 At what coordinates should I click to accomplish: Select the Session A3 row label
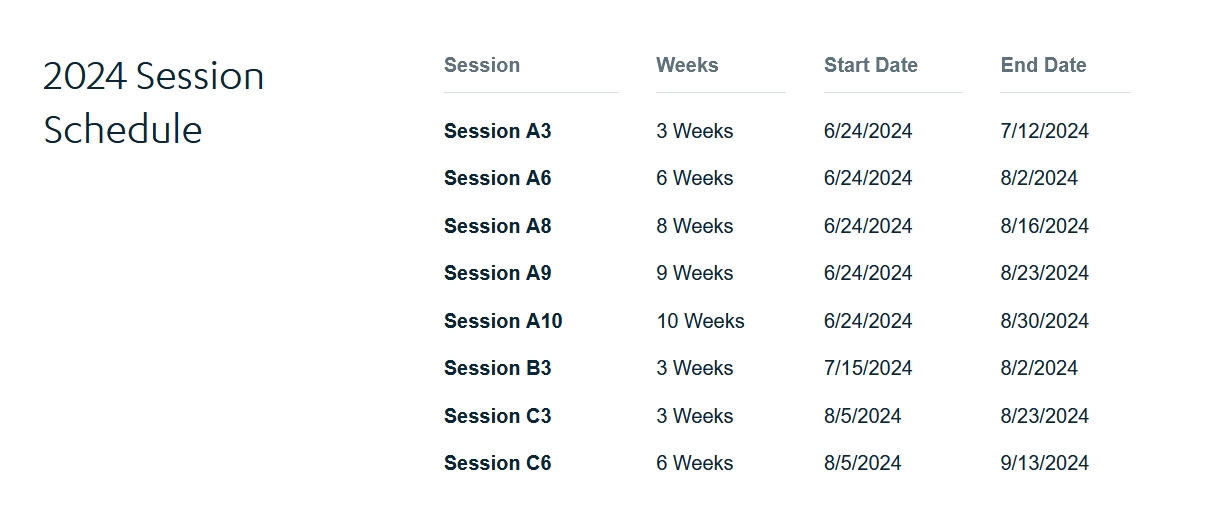(497, 131)
